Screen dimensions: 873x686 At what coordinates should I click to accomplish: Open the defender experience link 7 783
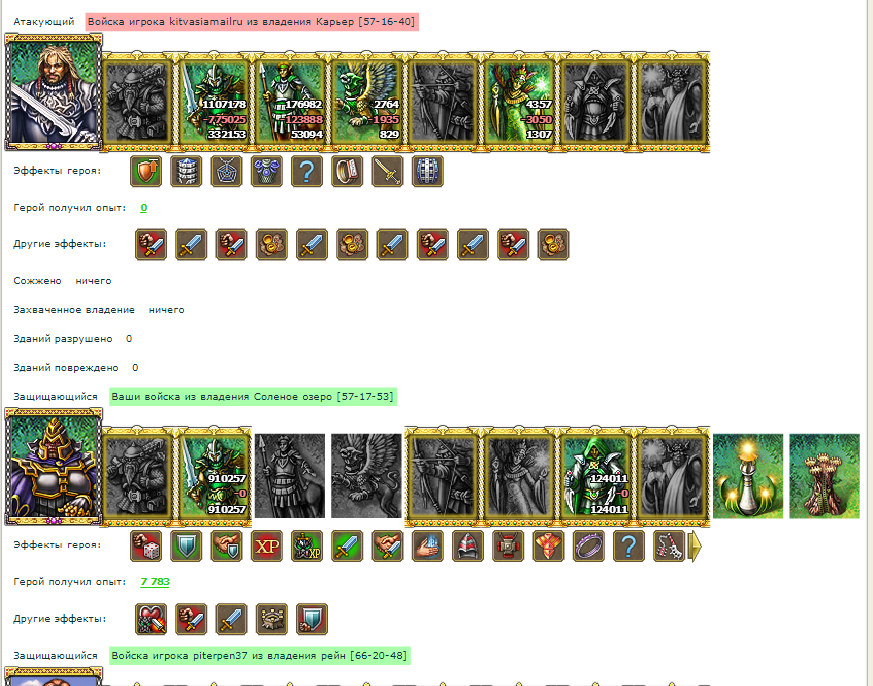pos(155,582)
